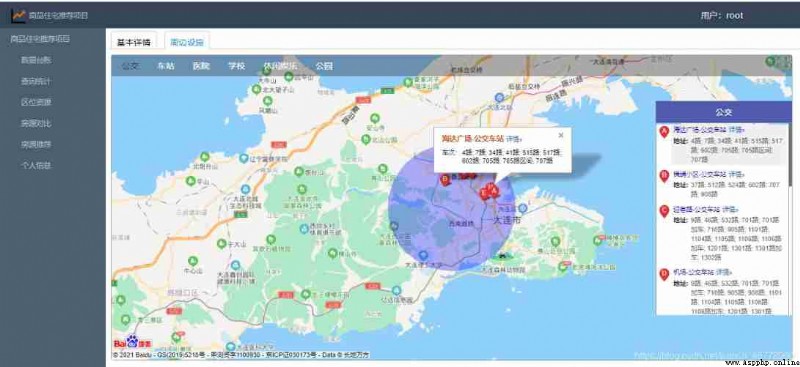The height and width of the screenshot is (367, 800).
Task: Click the blue school icon at 辽宁警察学院
Action: coord(244,159)
